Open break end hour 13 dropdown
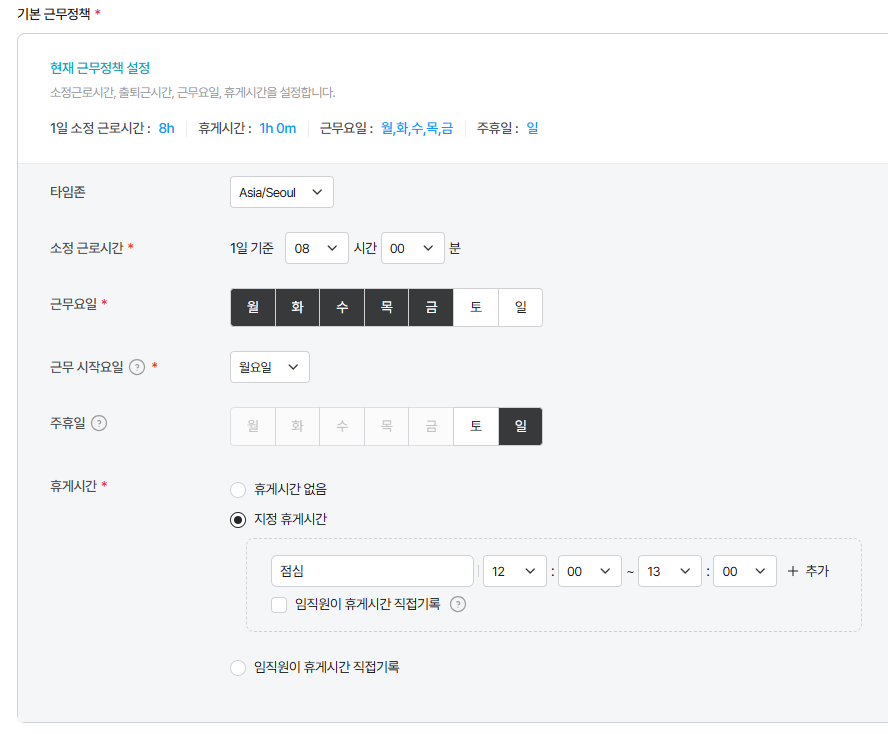 pos(669,571)
